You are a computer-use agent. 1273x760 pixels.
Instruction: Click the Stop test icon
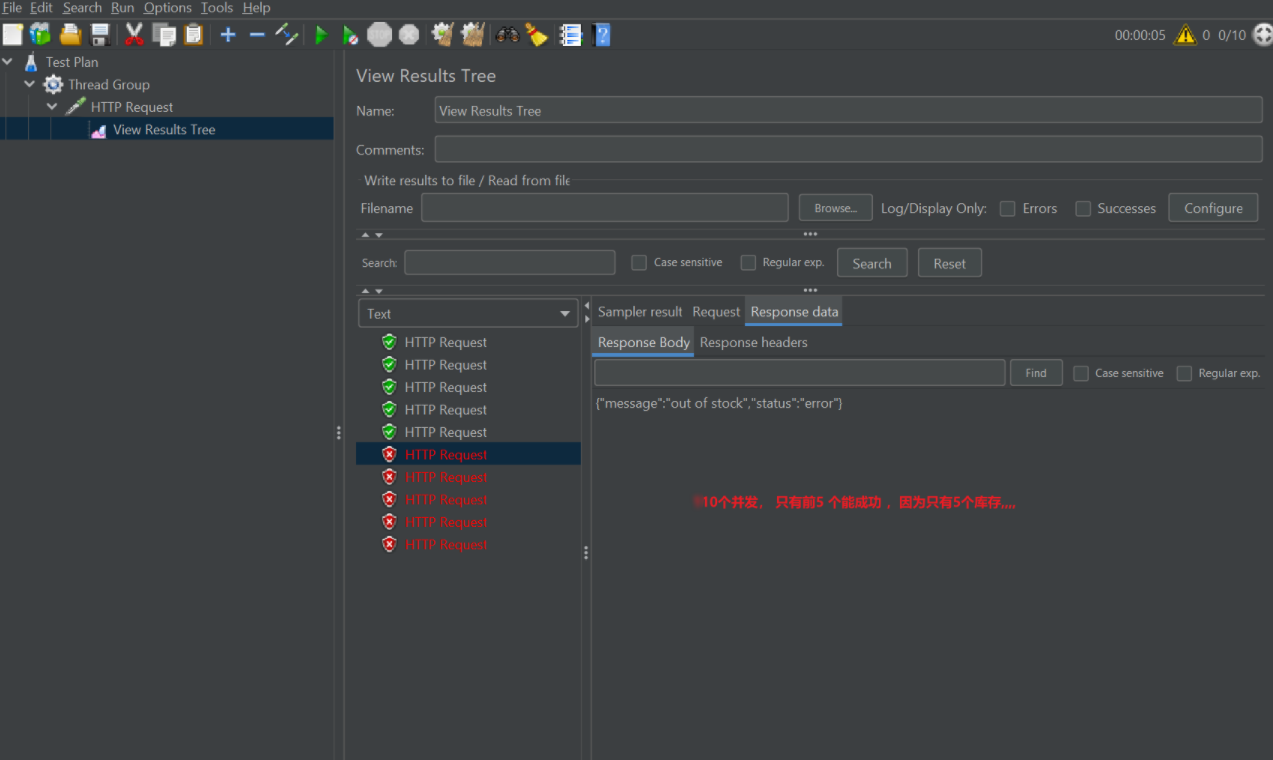(x=379, y=35)
